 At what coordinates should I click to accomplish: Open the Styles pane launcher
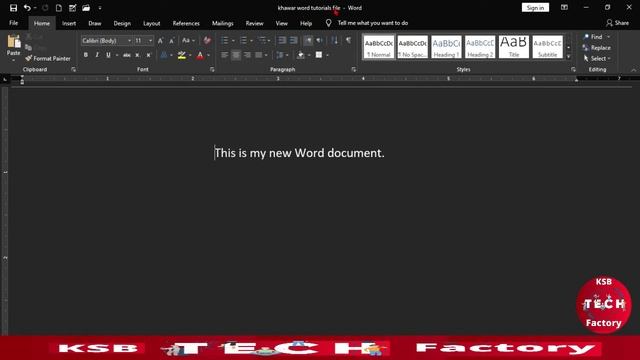(573, 70)
